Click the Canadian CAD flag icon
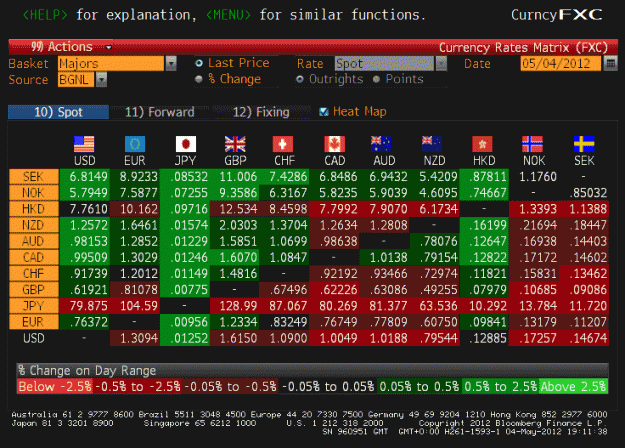The image size is (625, 448). coord(334,144)
